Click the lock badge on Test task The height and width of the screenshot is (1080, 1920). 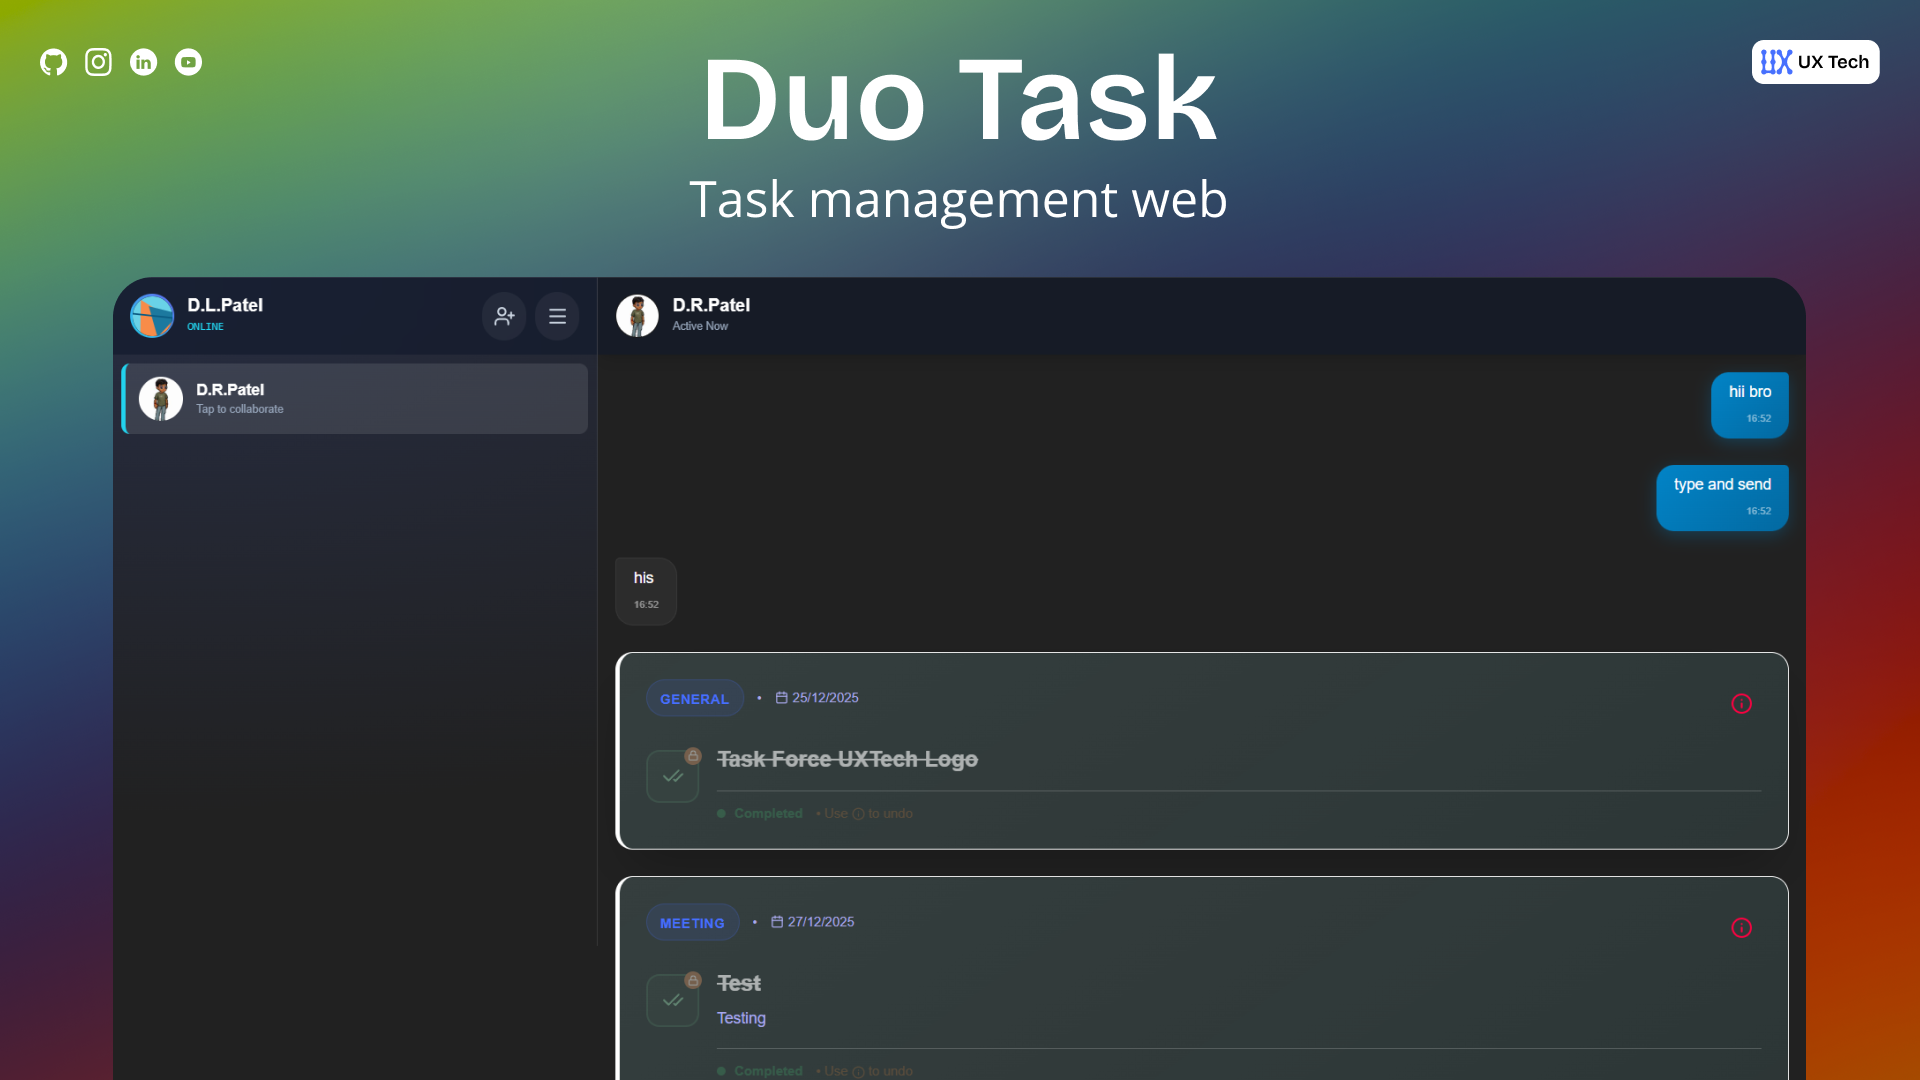pos(693,980)
